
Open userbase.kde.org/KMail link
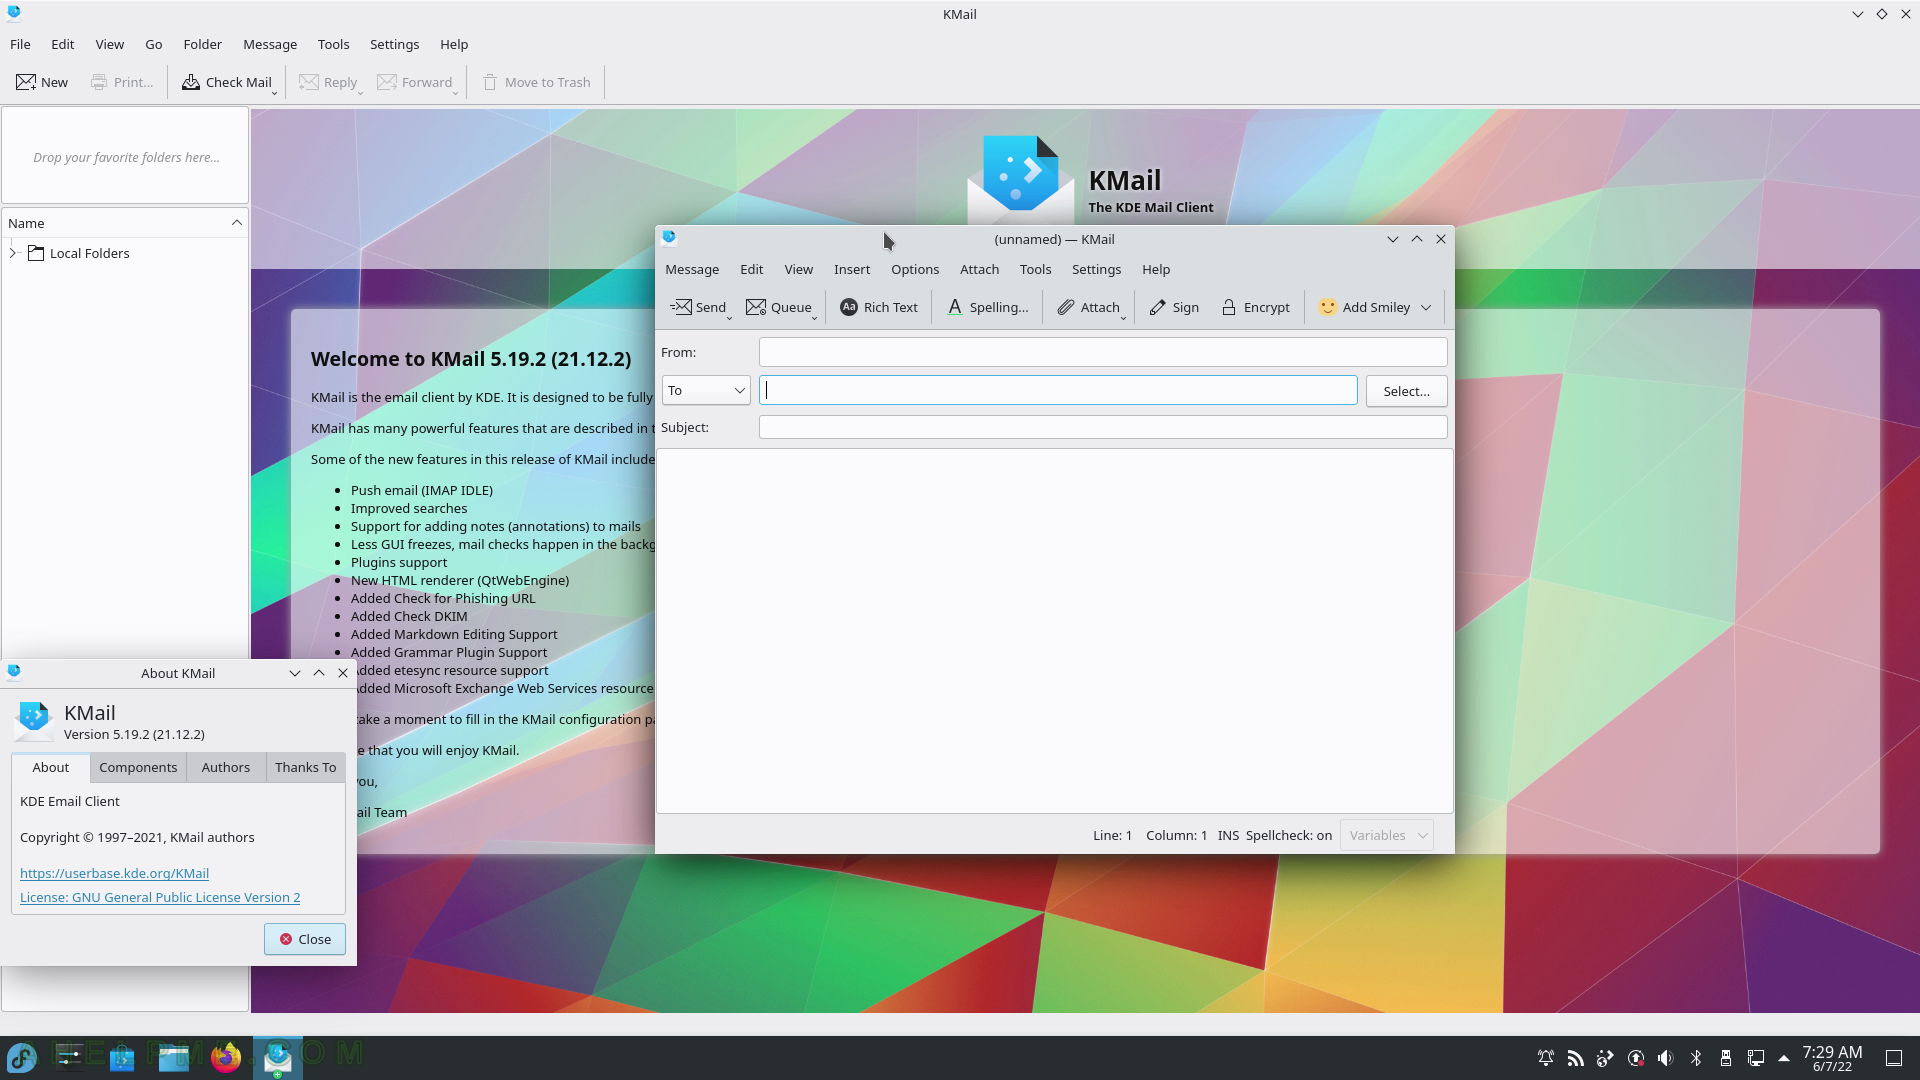coord(114,873)
